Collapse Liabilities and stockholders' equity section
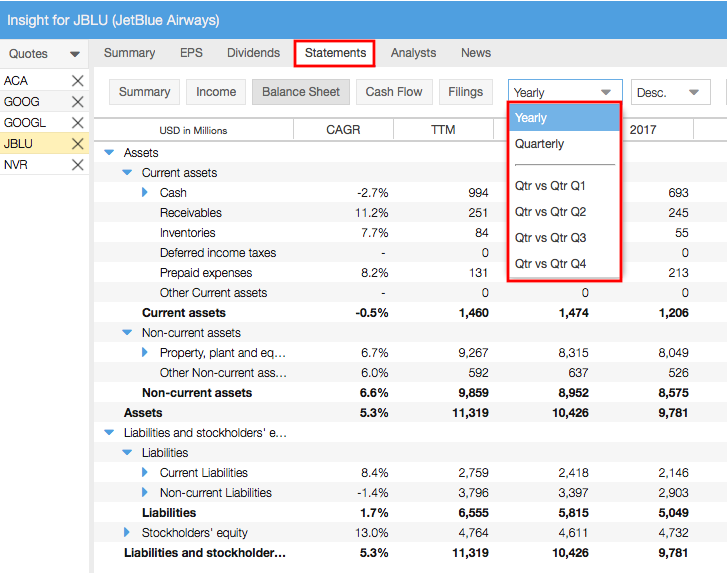The image size is (727, 573). click(109, 433)
